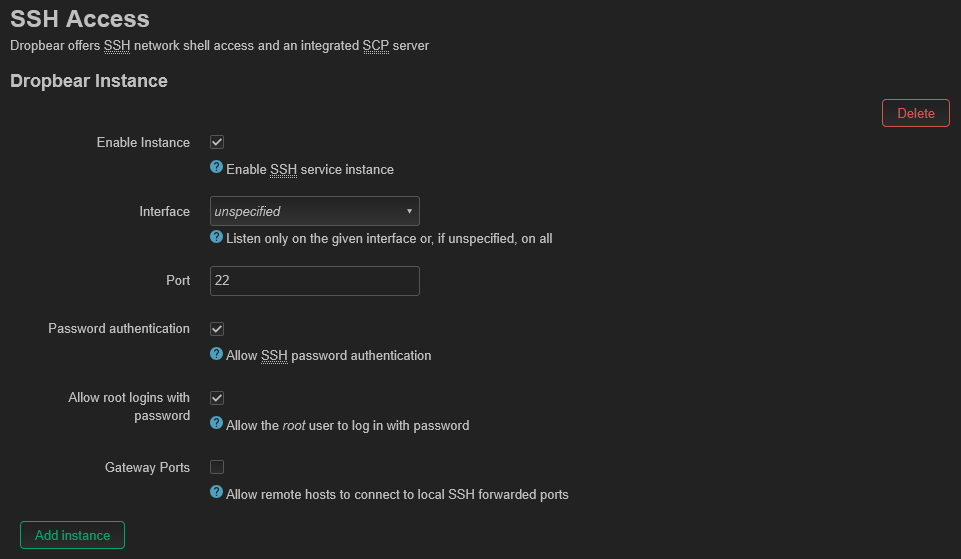Click the Port input field containing 22
Screen dimensions: 961x559
point(314,281)
